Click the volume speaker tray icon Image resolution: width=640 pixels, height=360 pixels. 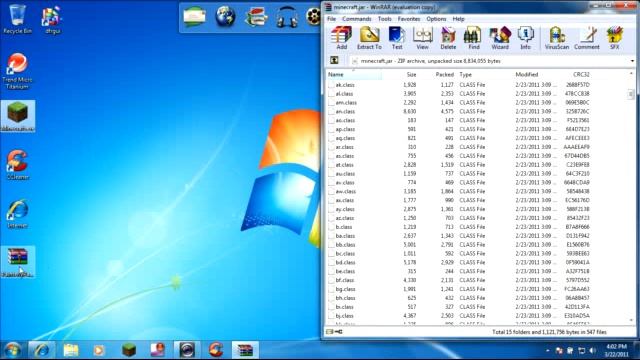pyautogui.click(x=592, y=351)
